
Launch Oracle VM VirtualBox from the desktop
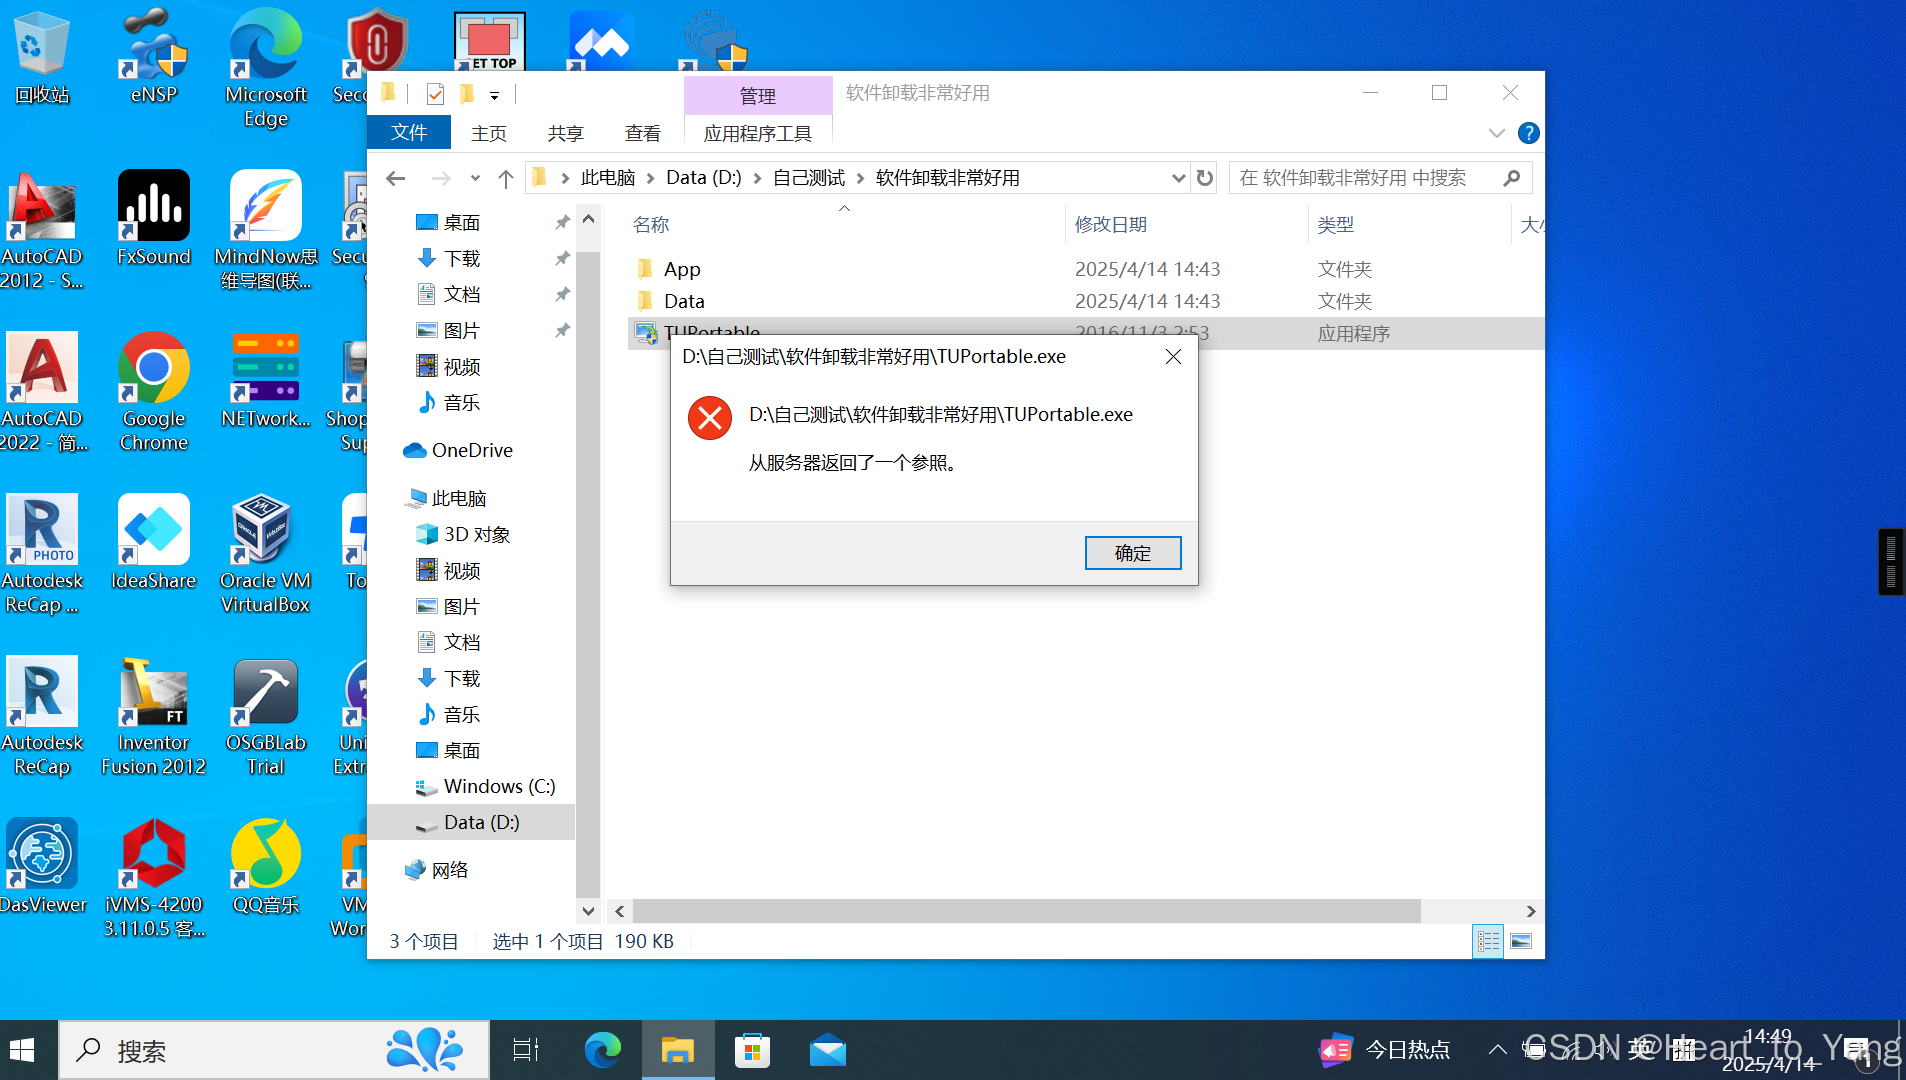265,554
